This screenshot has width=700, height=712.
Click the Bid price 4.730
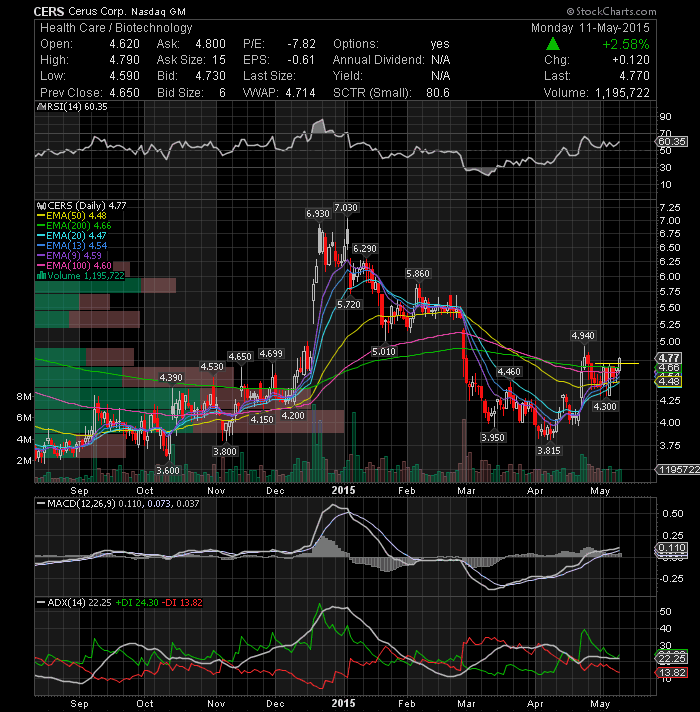tap(210, 75)
